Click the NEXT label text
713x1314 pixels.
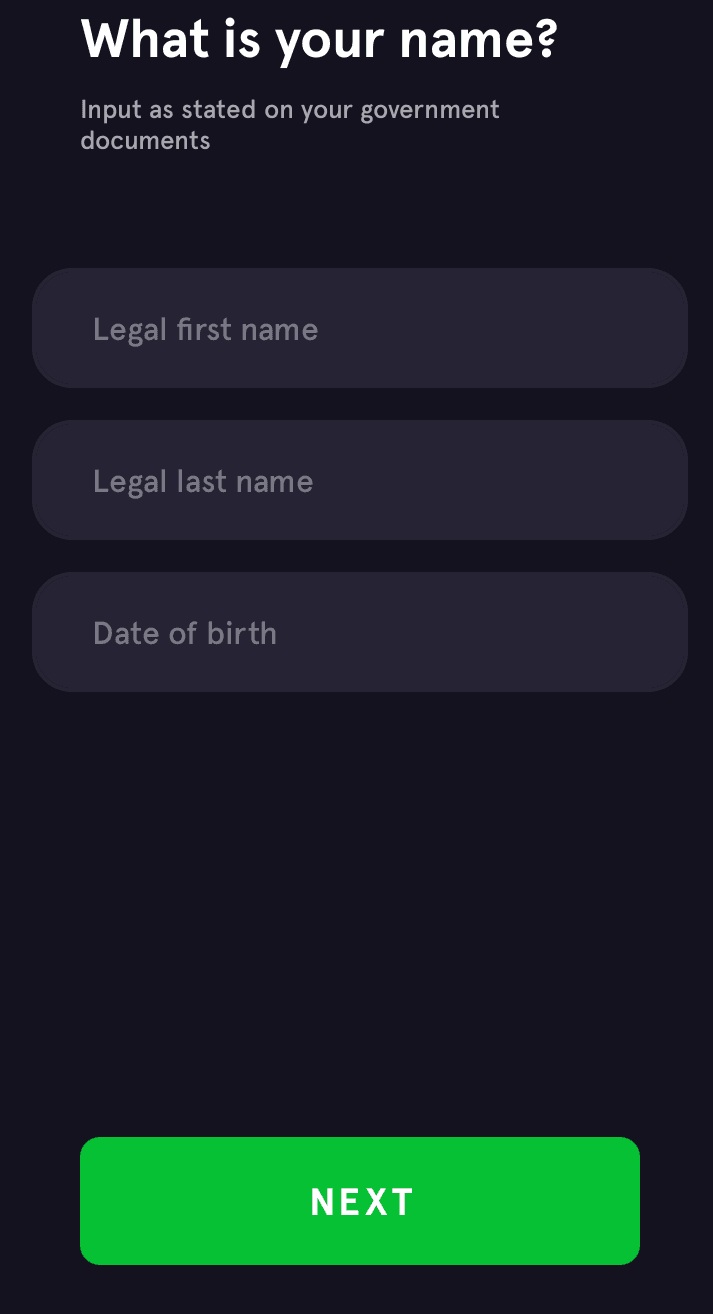(x=362, y=1202)
